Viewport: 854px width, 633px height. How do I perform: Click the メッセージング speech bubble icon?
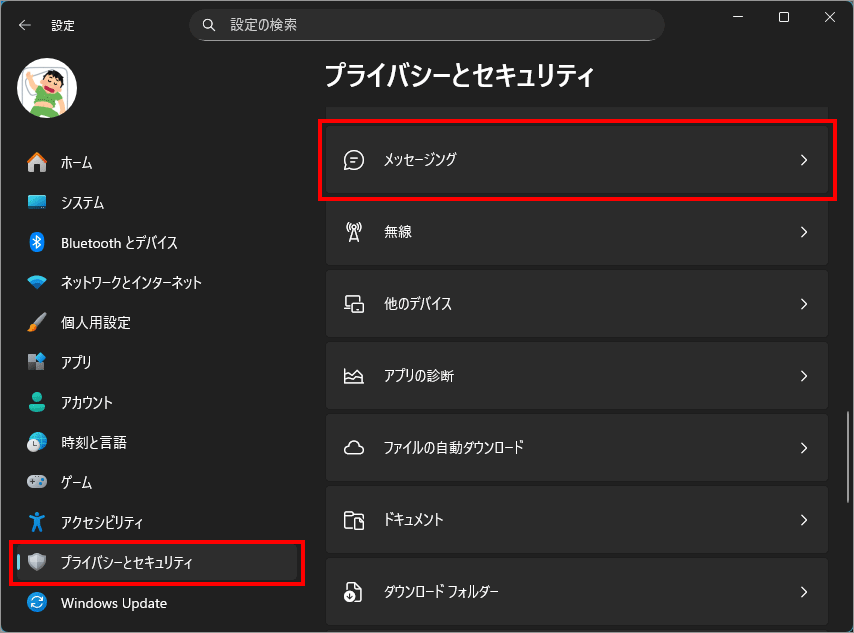pos(353,160)
